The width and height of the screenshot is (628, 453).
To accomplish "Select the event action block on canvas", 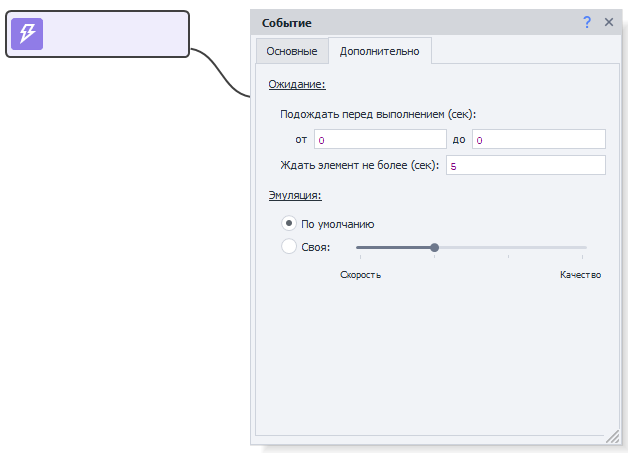I will [110, 34].
